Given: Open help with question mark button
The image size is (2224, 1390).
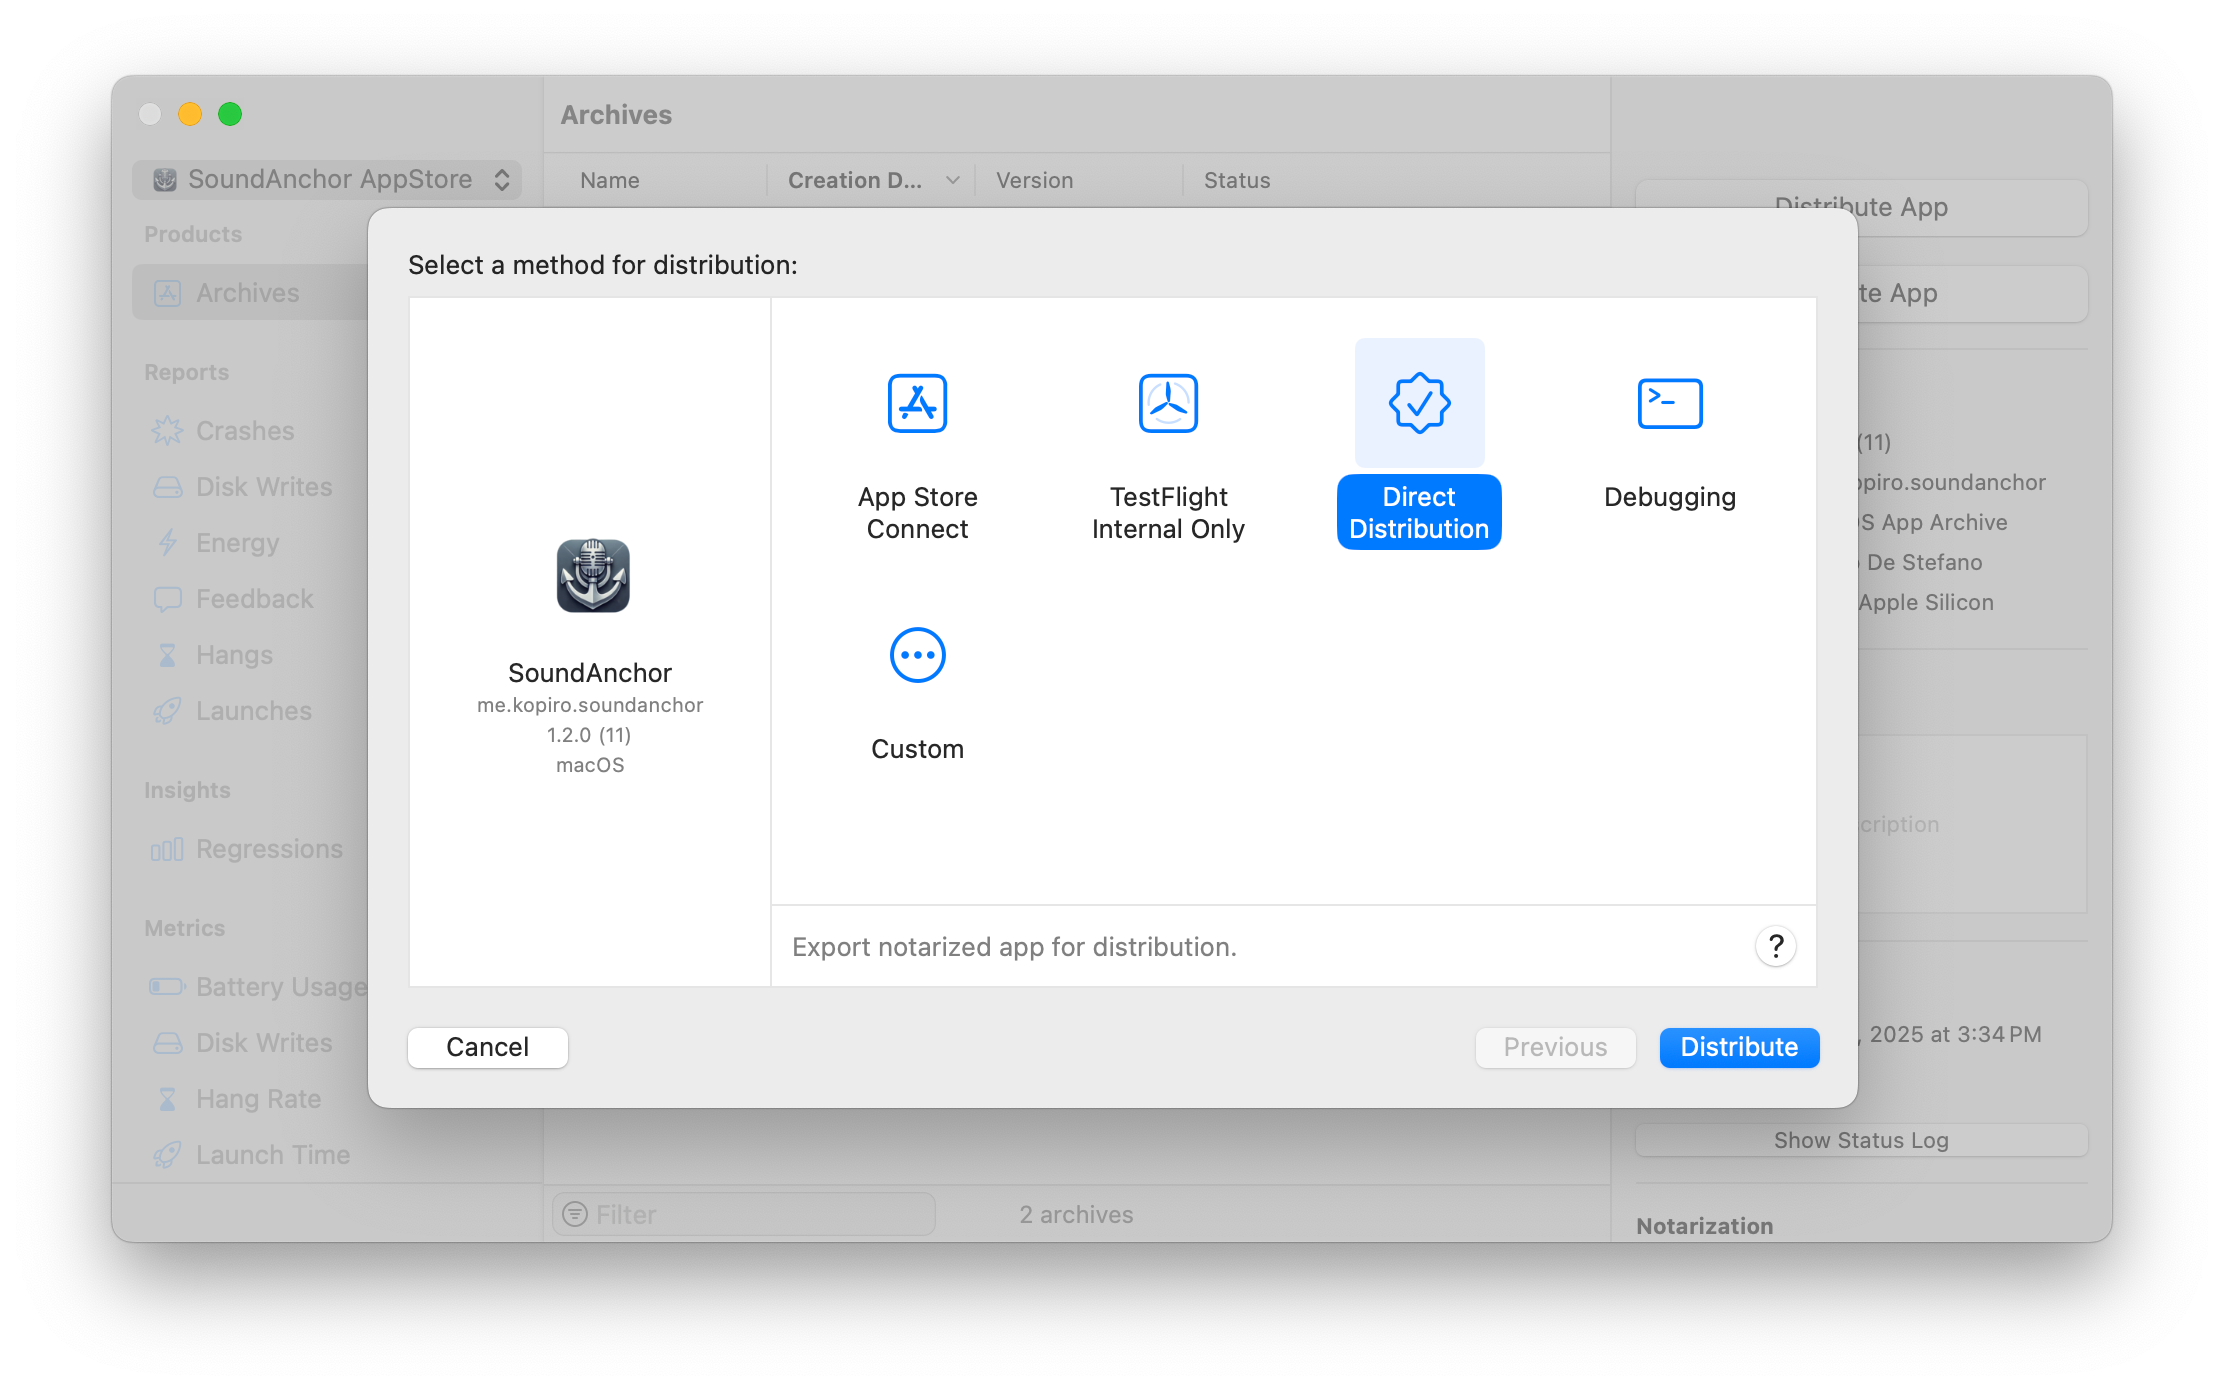Looking at the screenshot, I should [1776, 946].
